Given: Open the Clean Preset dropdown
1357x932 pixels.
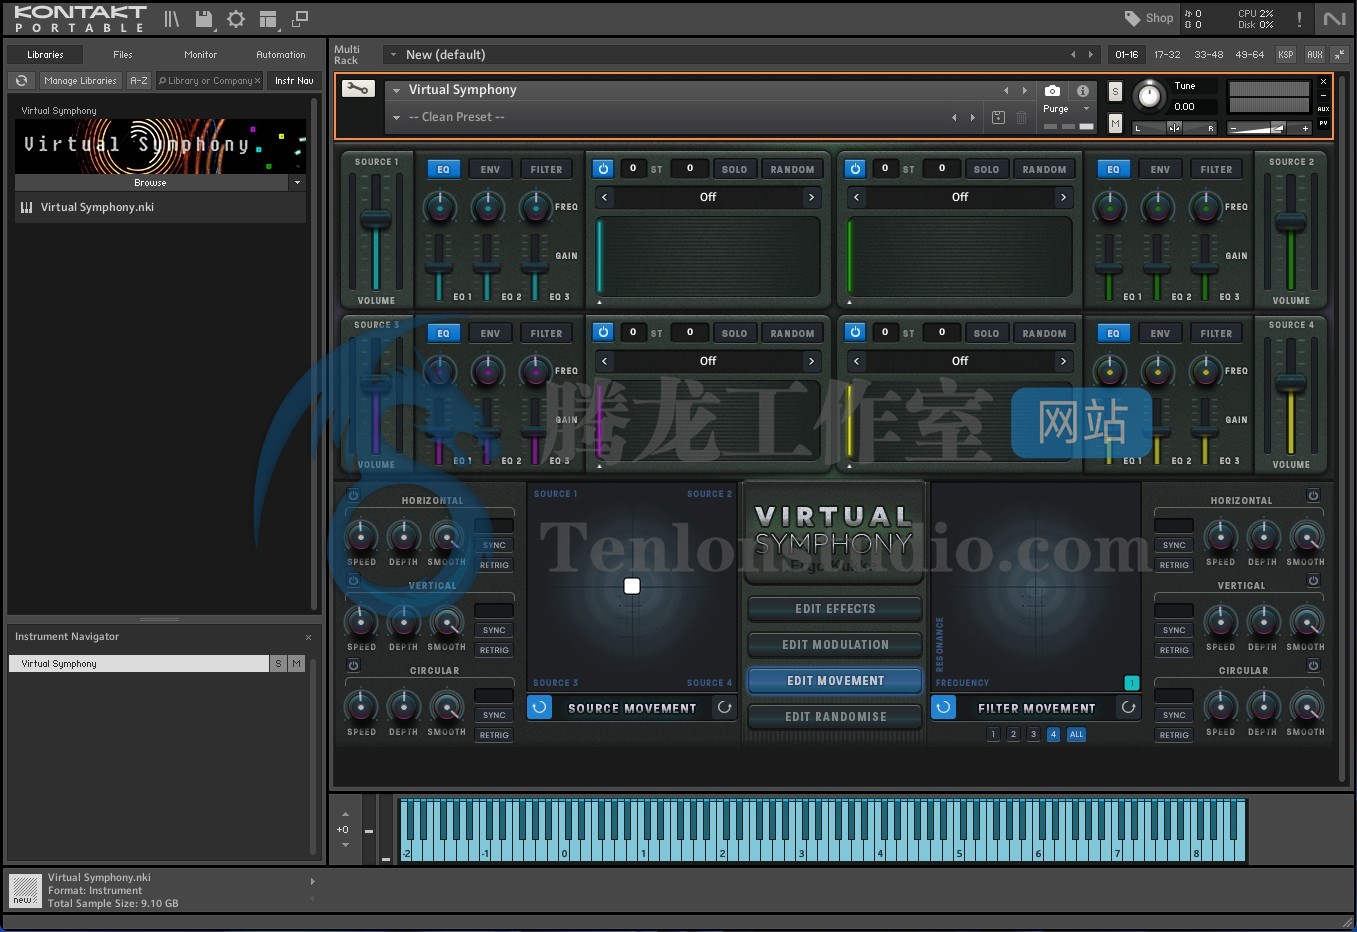Looking at the screenshot, I should tap(396, 117).
